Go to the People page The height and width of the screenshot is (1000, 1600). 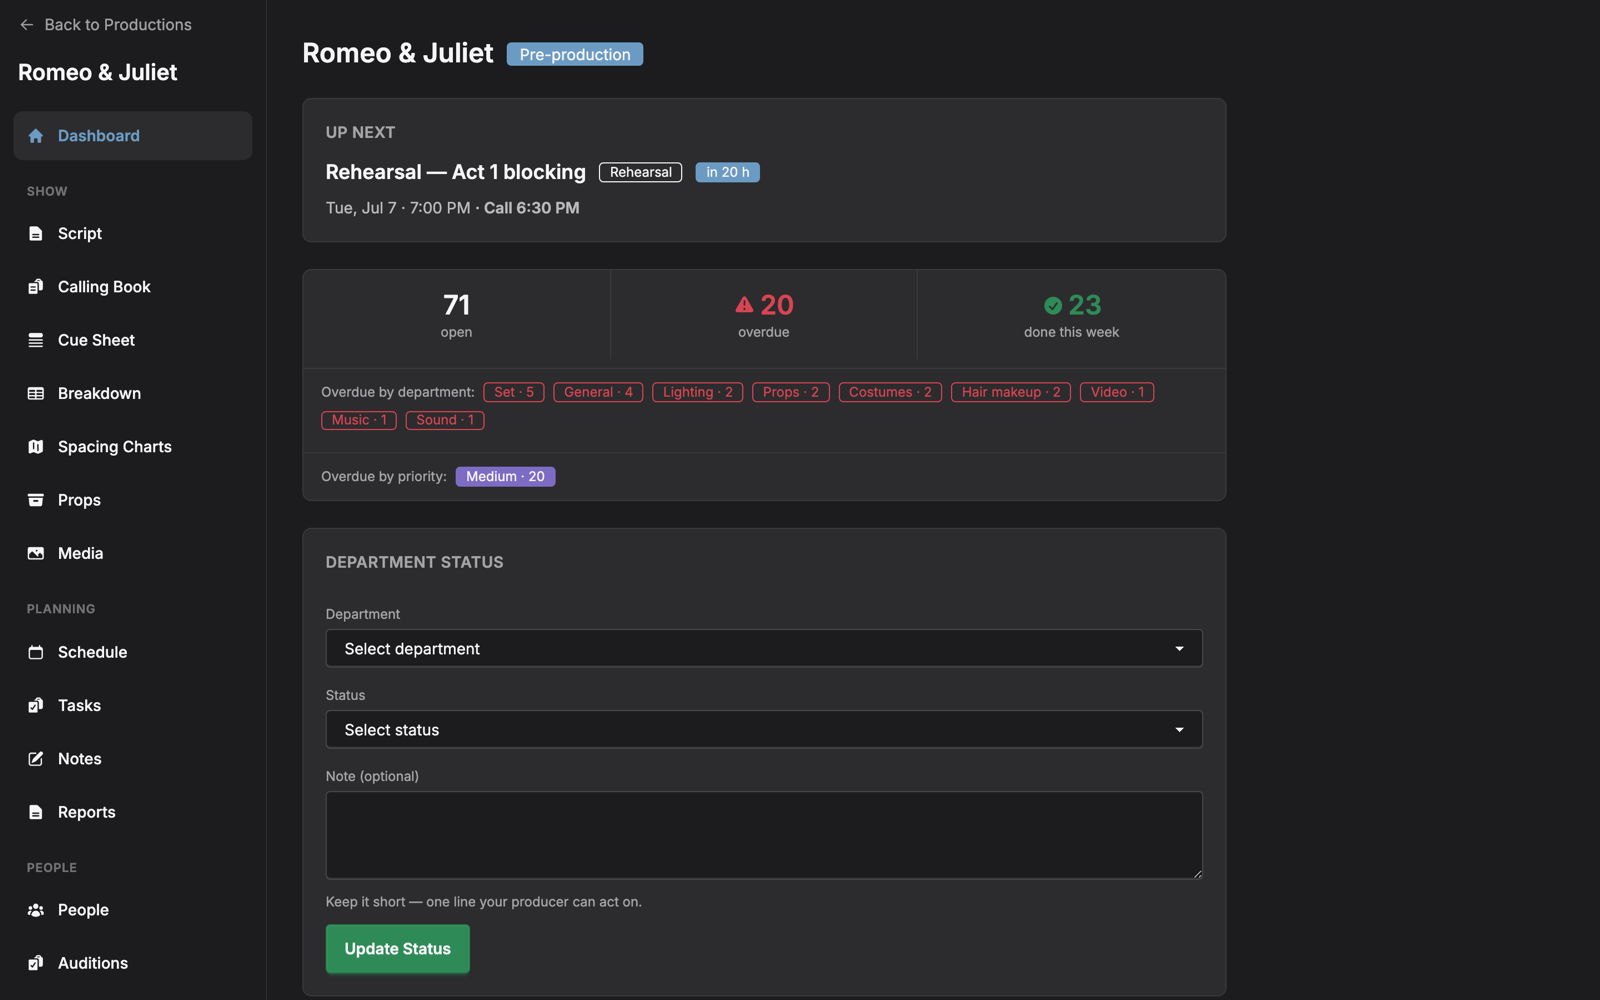133,910
